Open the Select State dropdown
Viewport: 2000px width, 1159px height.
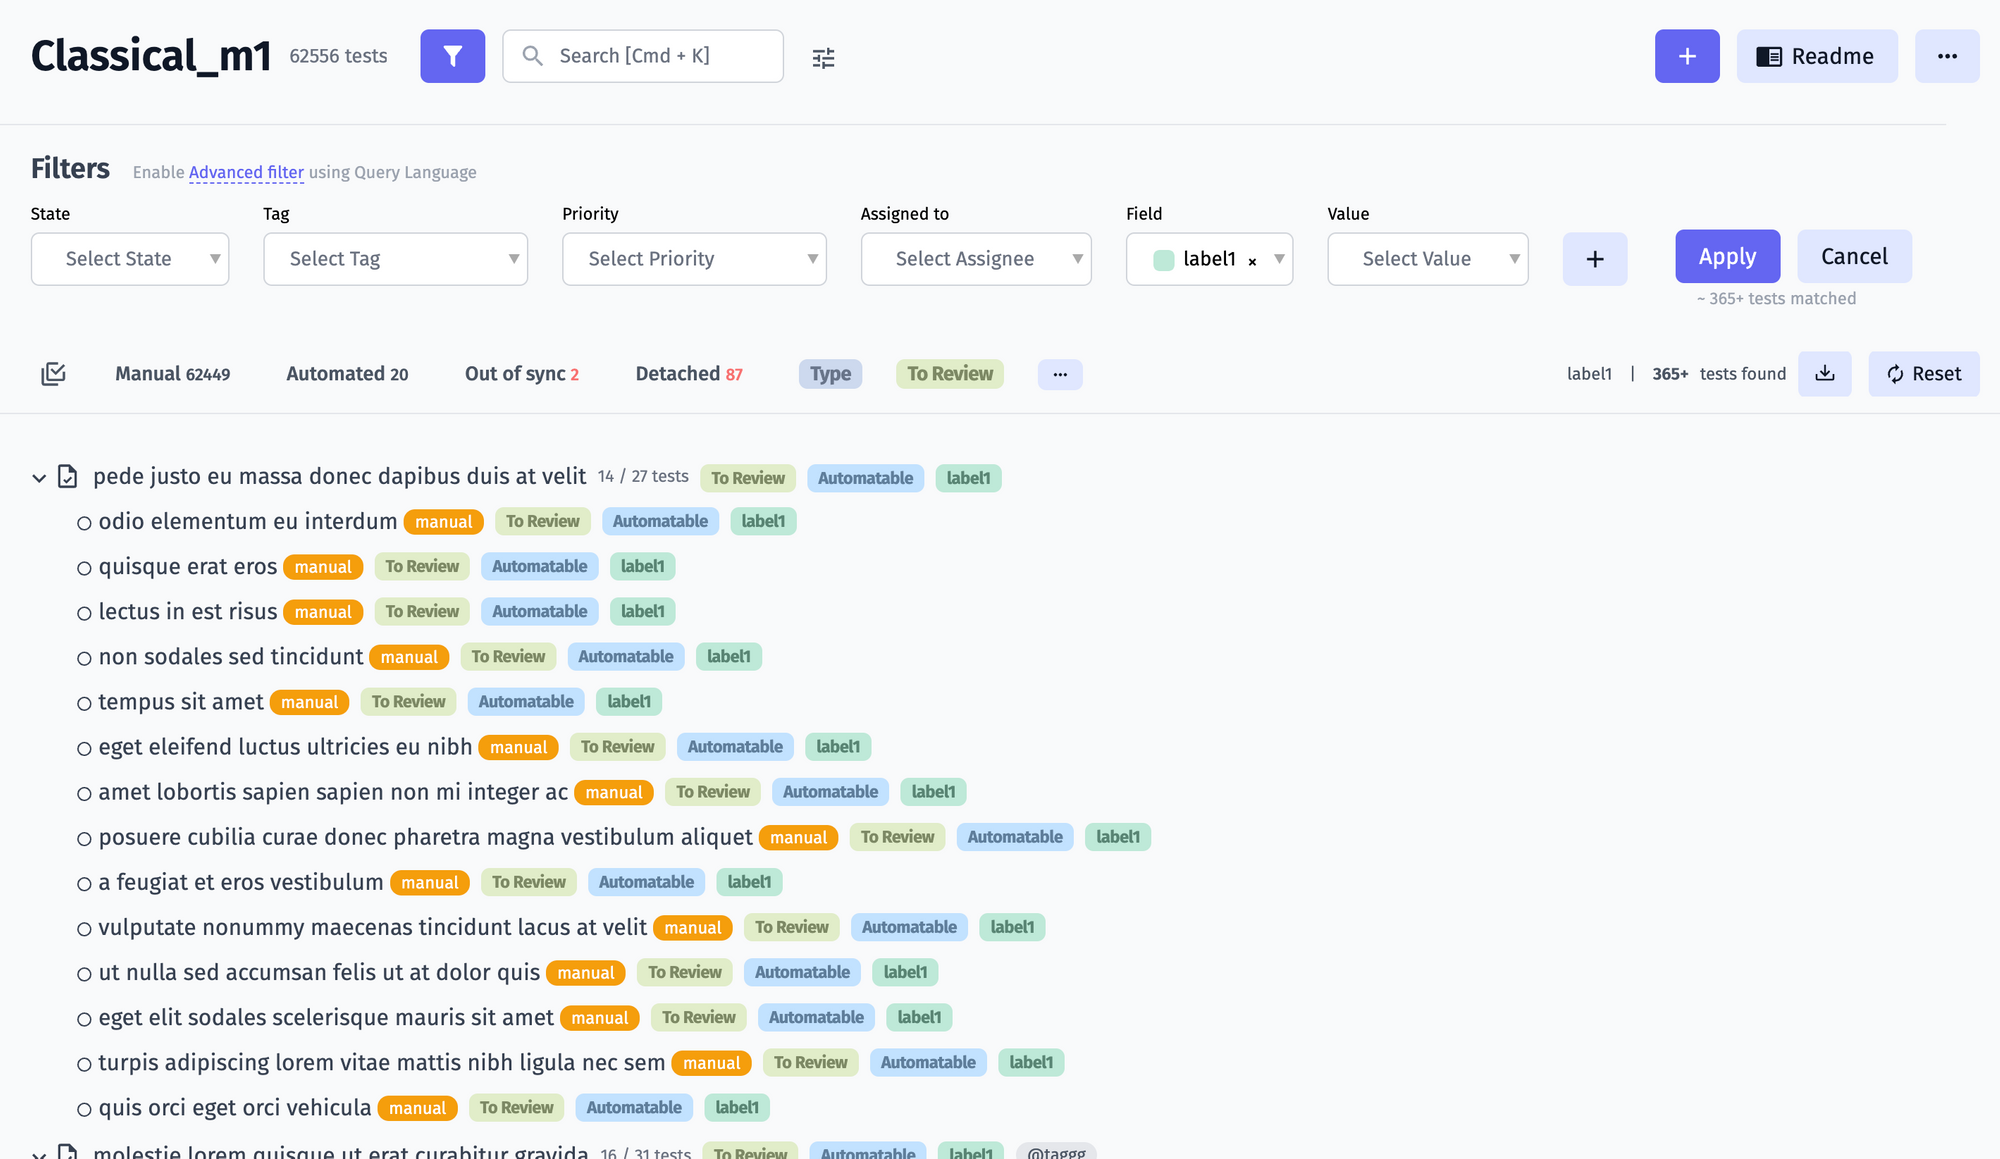(130, 259)
